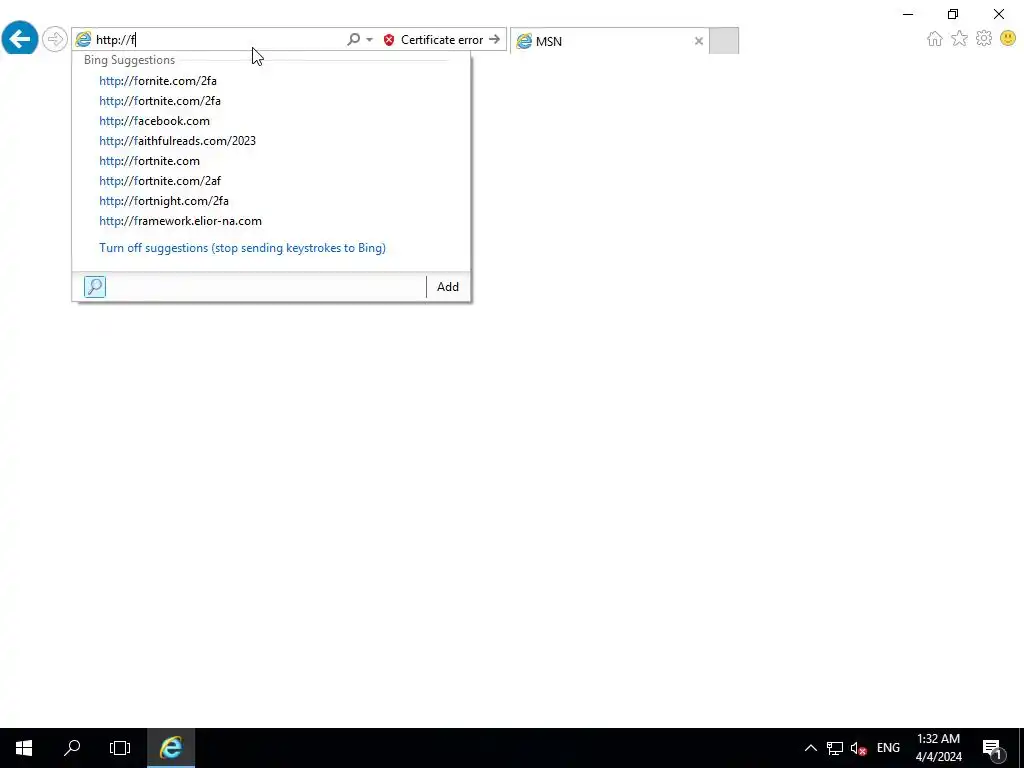Click the Bing search provider icon
Screen dimensions: 1024x768
(x=95, y=287)
